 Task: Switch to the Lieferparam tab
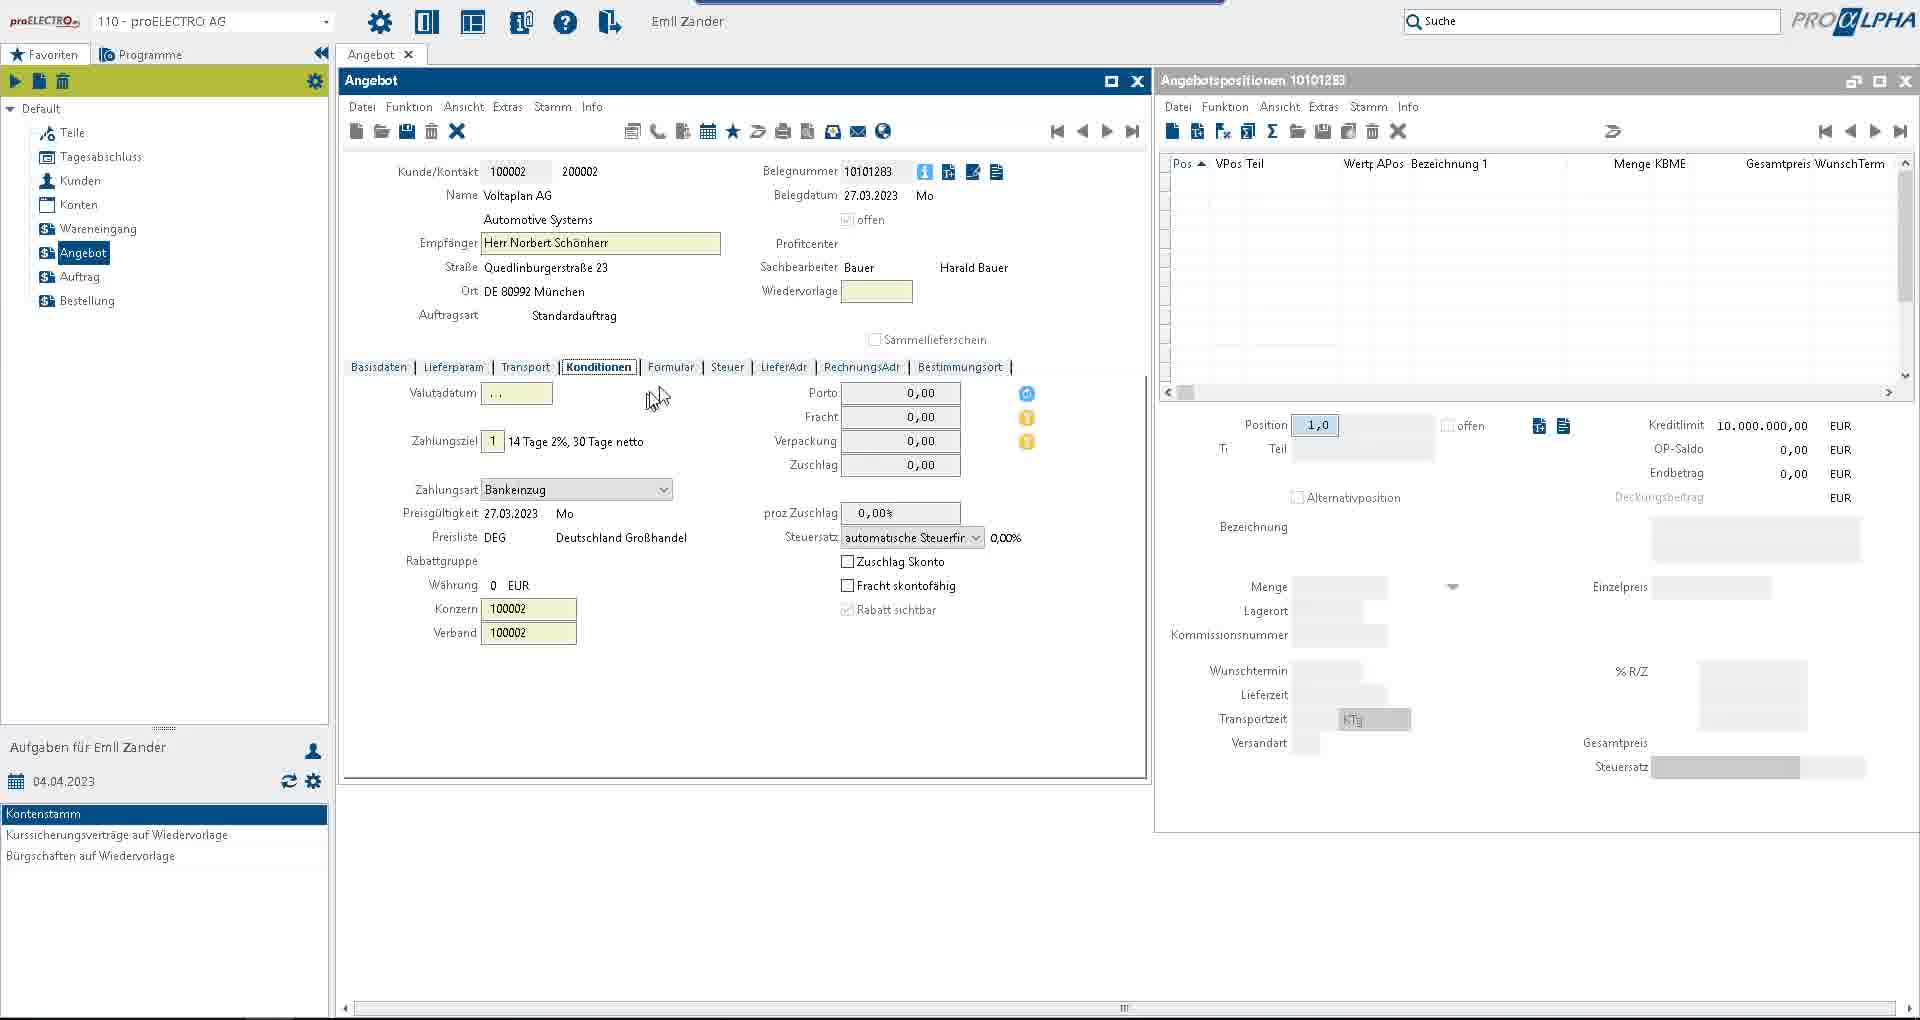pos(453,367)
